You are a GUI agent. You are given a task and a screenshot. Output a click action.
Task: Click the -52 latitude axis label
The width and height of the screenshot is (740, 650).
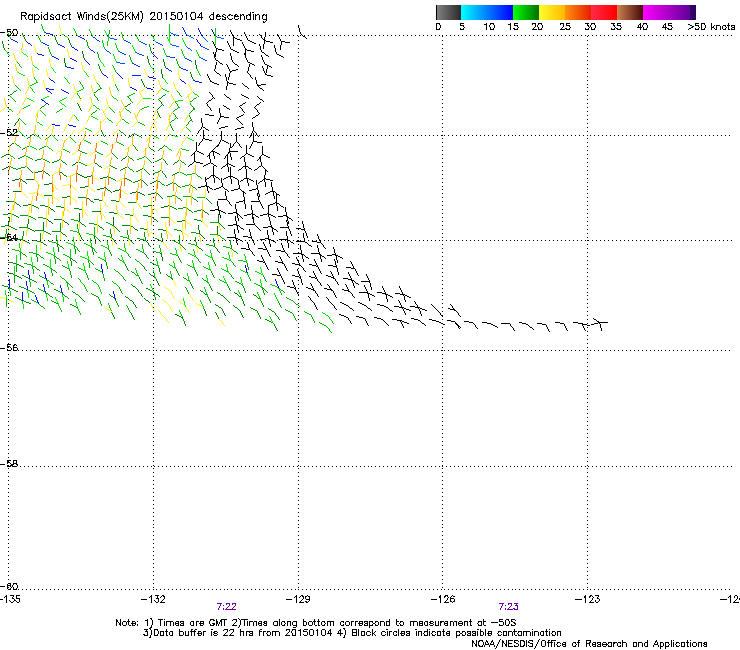tap(9, 133)
